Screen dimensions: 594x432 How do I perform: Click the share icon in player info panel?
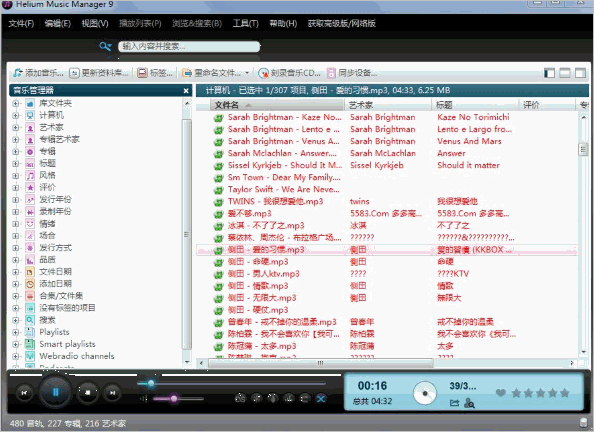454,403
